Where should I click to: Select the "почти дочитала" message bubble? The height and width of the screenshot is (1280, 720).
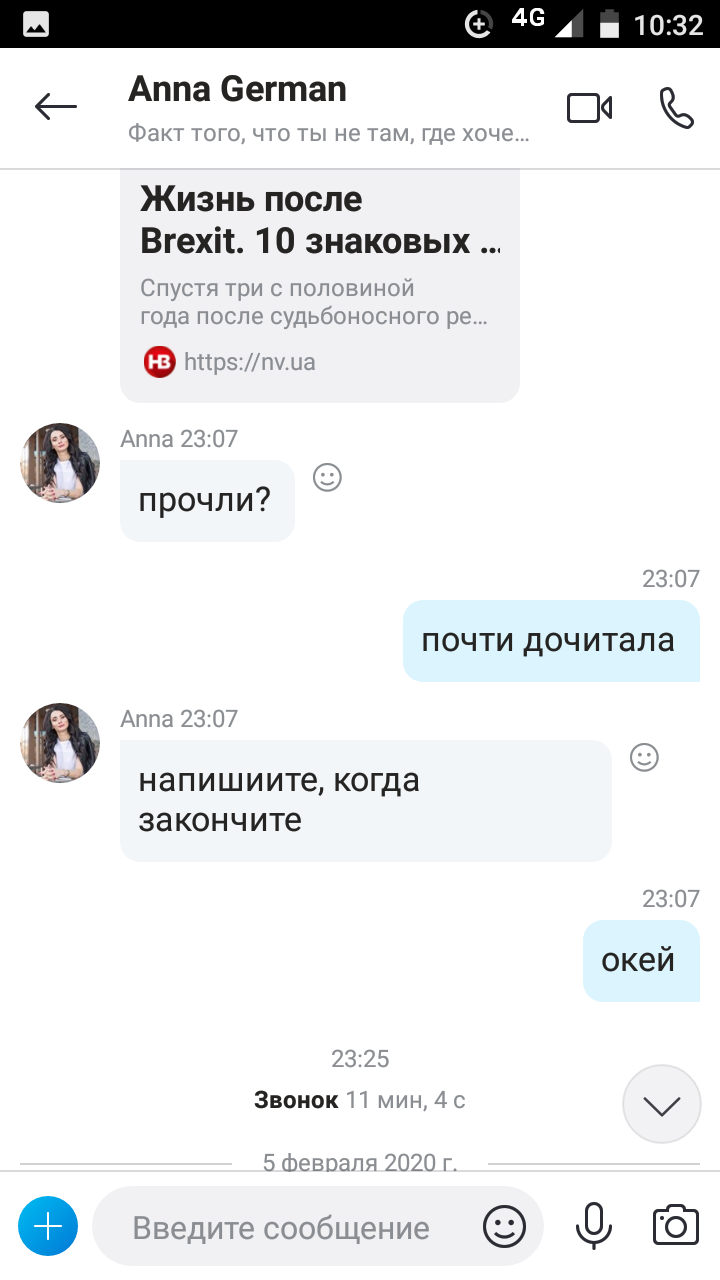(551, 641)
